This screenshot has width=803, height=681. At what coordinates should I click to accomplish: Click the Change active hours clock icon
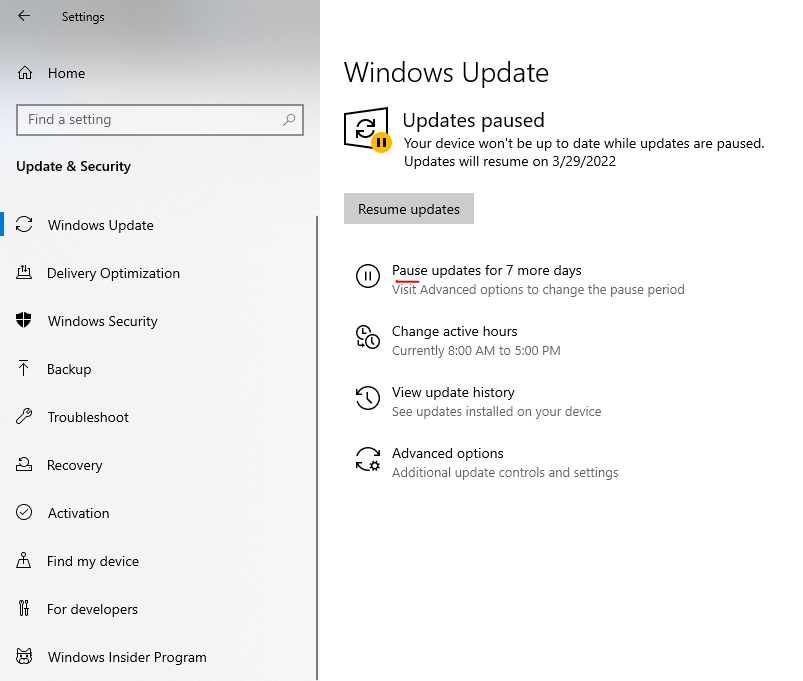[x=368, y=337]
